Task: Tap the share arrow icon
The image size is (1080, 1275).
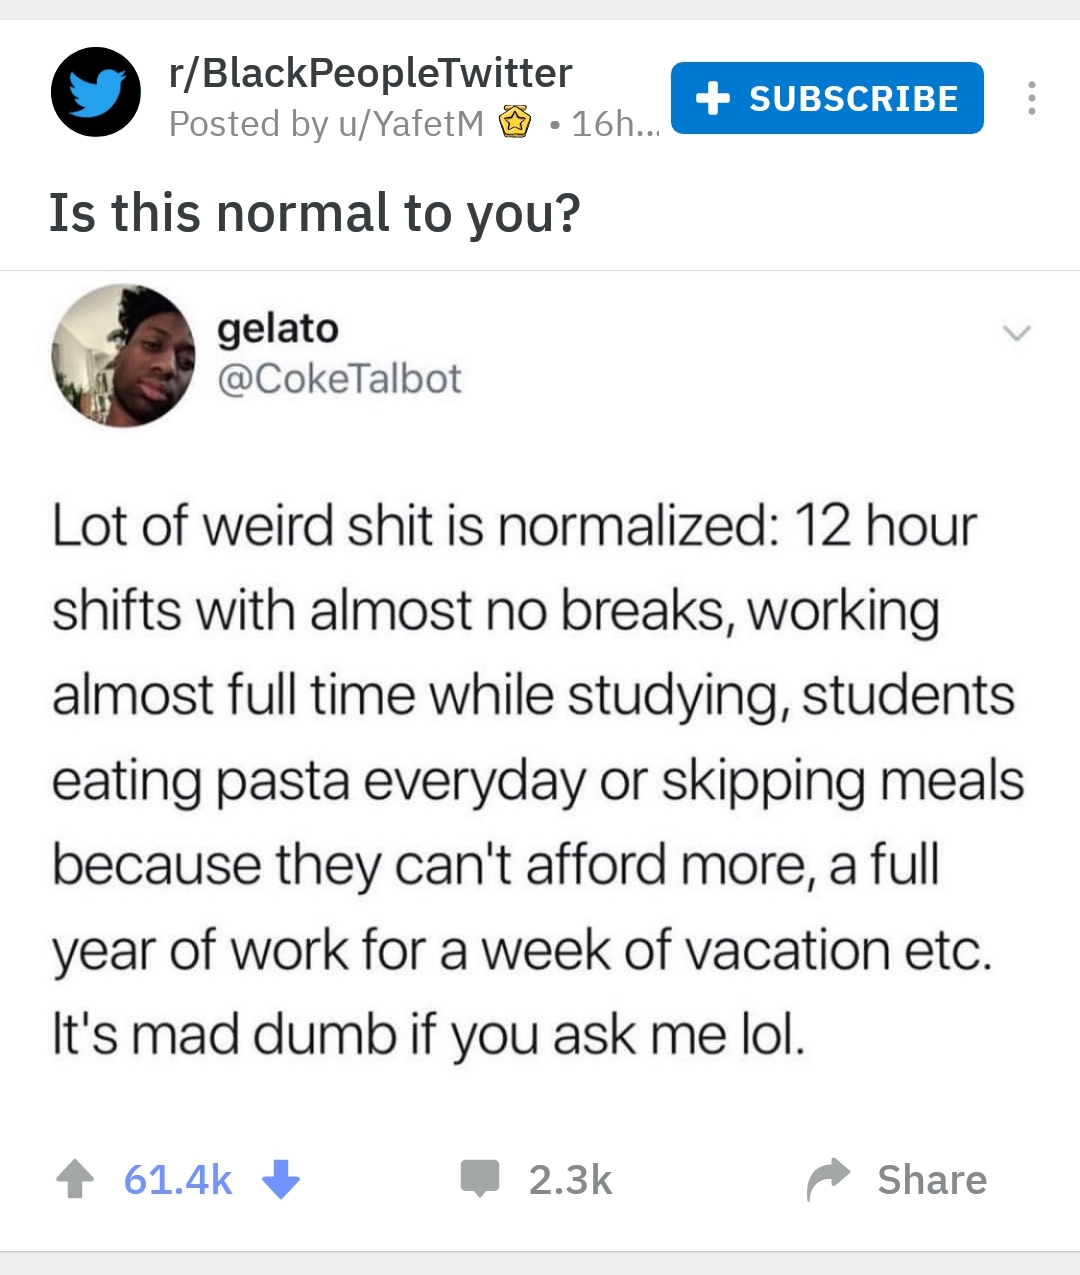Action: coord(828,1179)
